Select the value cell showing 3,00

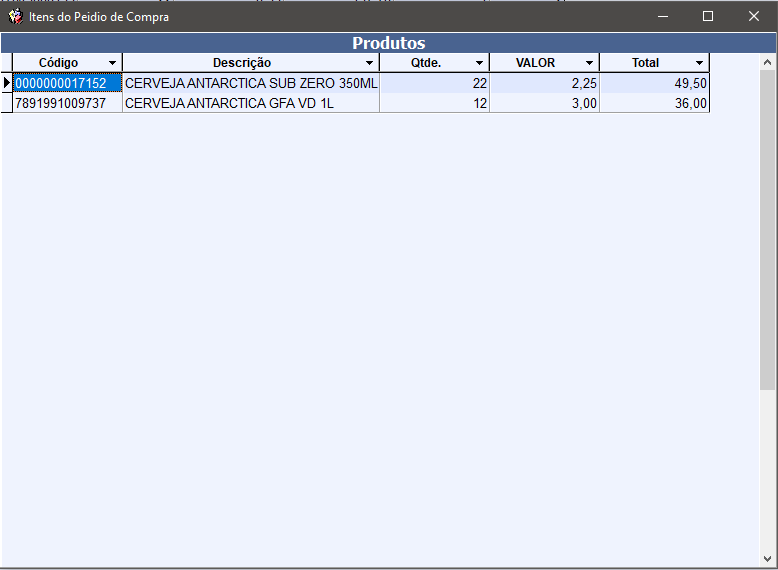point(545,103)
